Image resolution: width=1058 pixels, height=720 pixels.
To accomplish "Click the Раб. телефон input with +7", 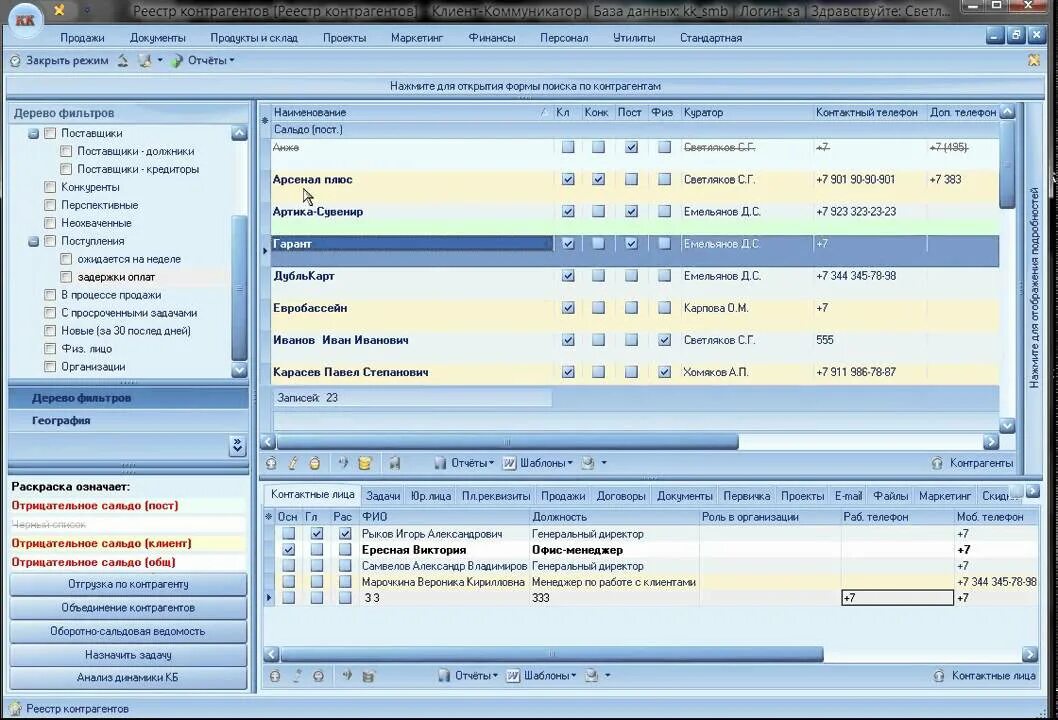I will [x=897, y=598].
